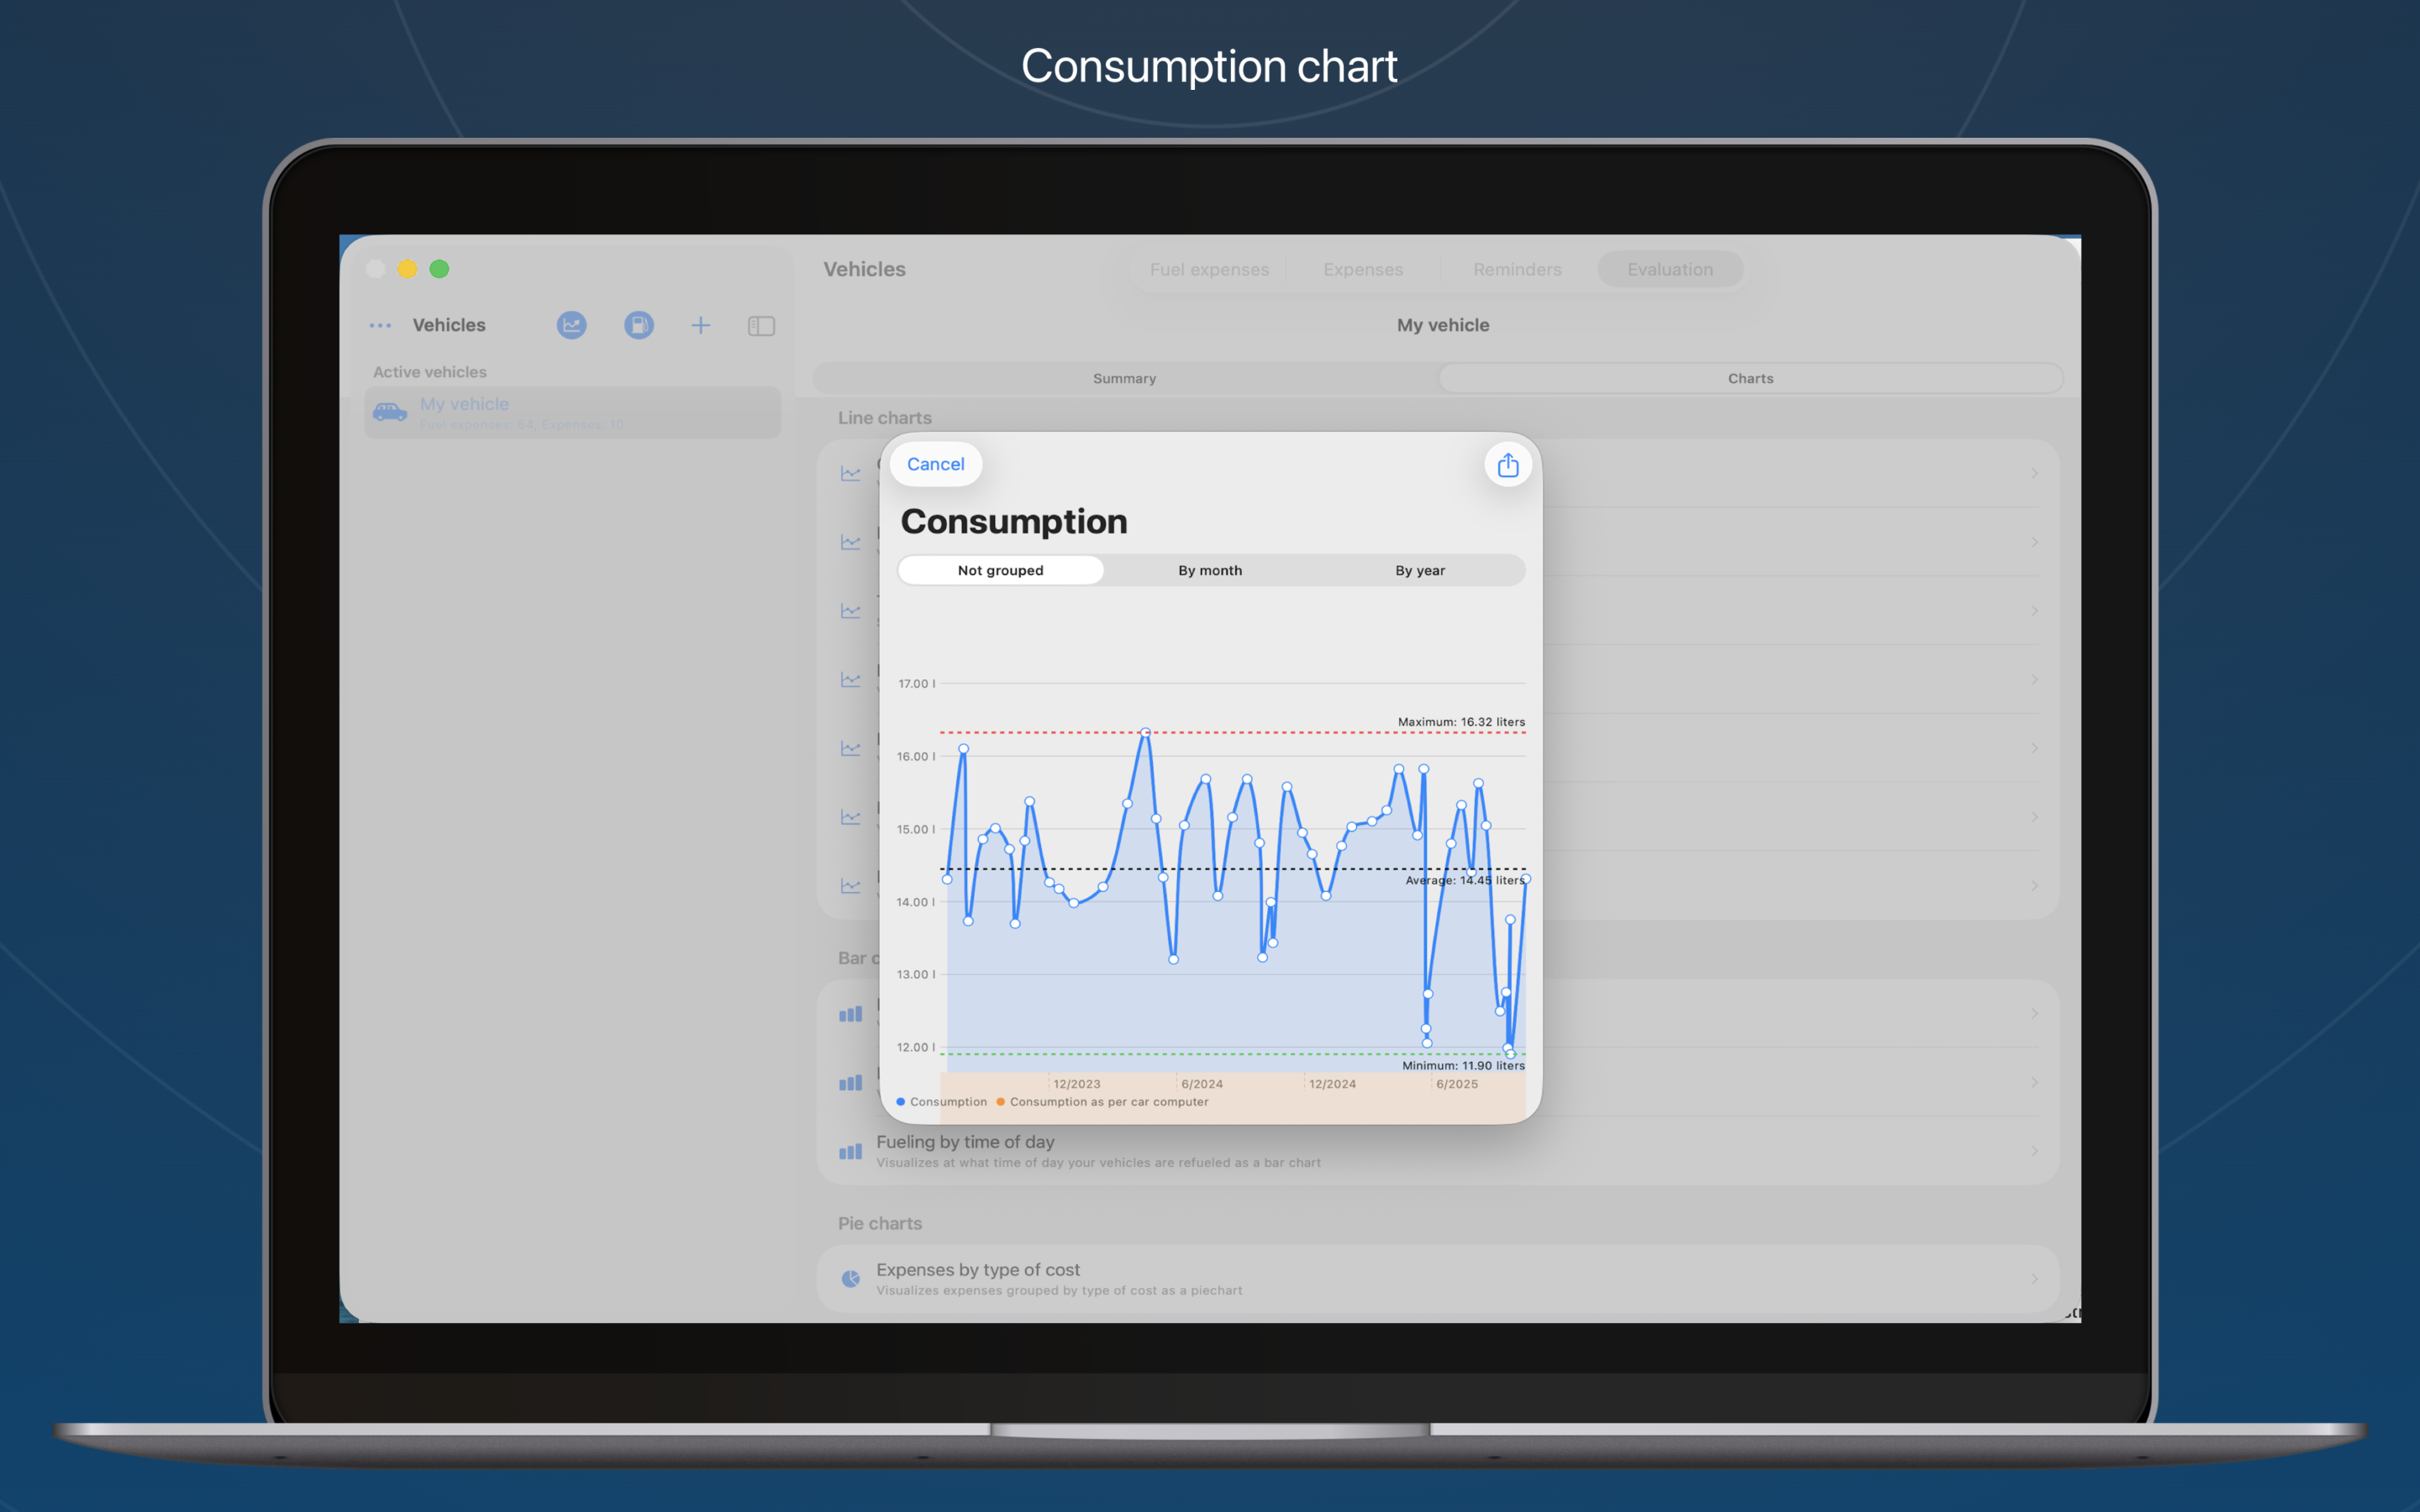Click the Line charts section heading
2420x1512 pixels.
(x=885, y=418)
